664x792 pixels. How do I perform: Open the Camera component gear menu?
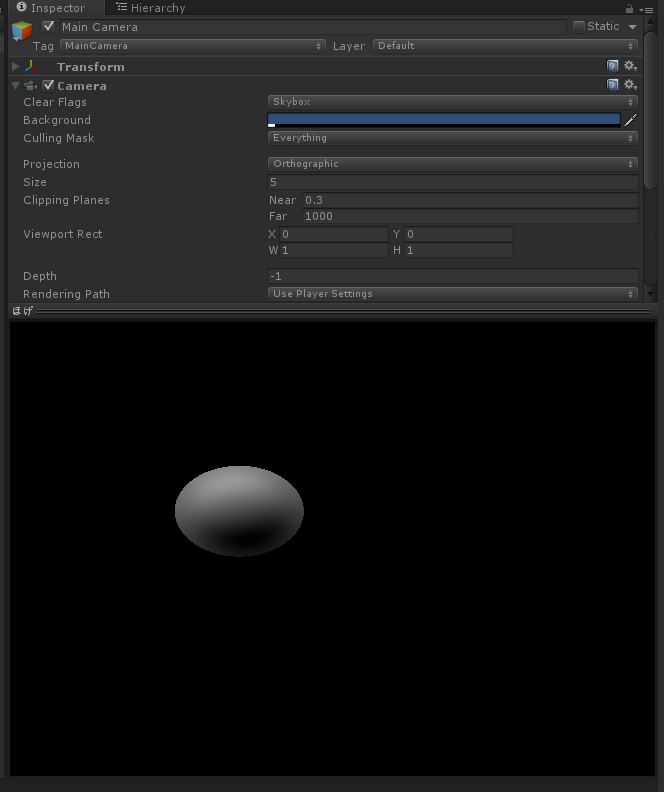630,85
